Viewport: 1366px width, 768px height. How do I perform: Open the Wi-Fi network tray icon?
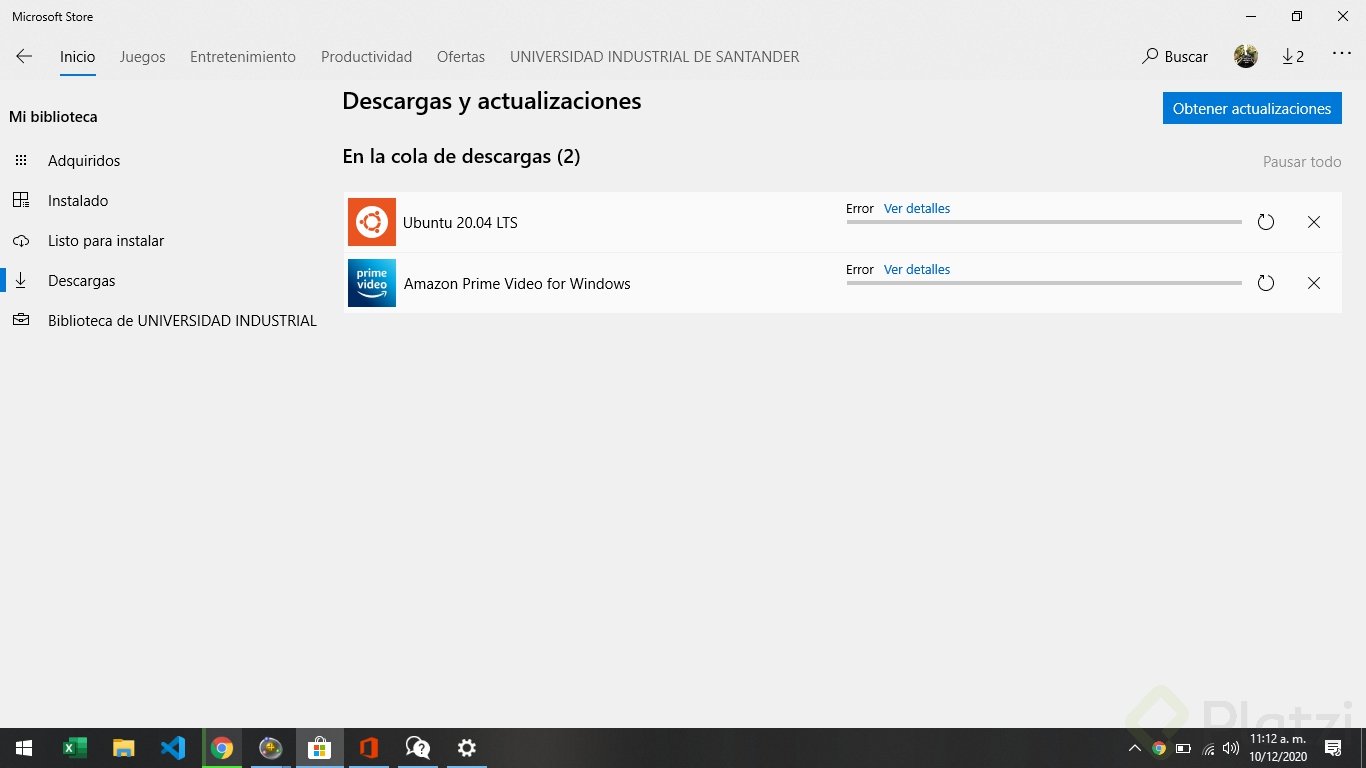(x=1208, y=748)
